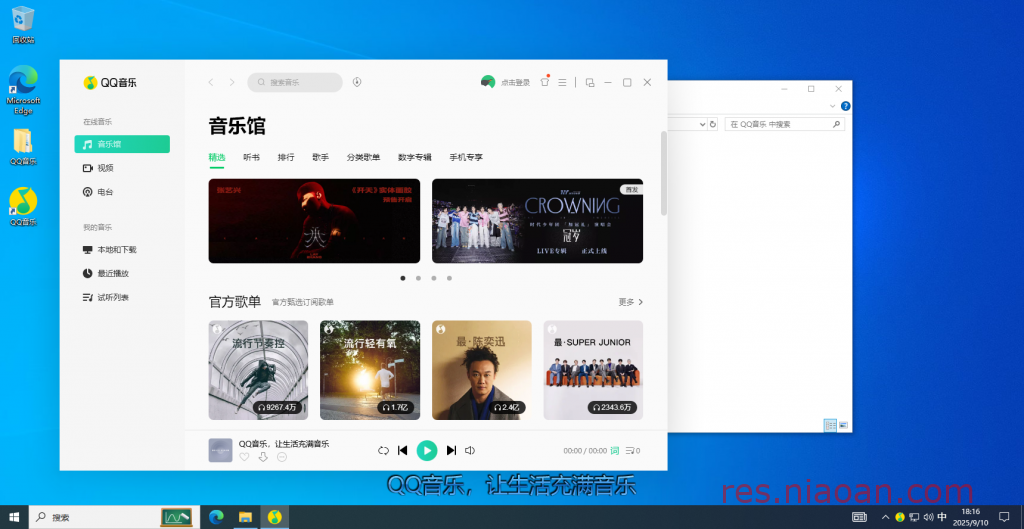Click the QQ Music vertical scrollbar
1024x529 pixels.
pos(664,173)
